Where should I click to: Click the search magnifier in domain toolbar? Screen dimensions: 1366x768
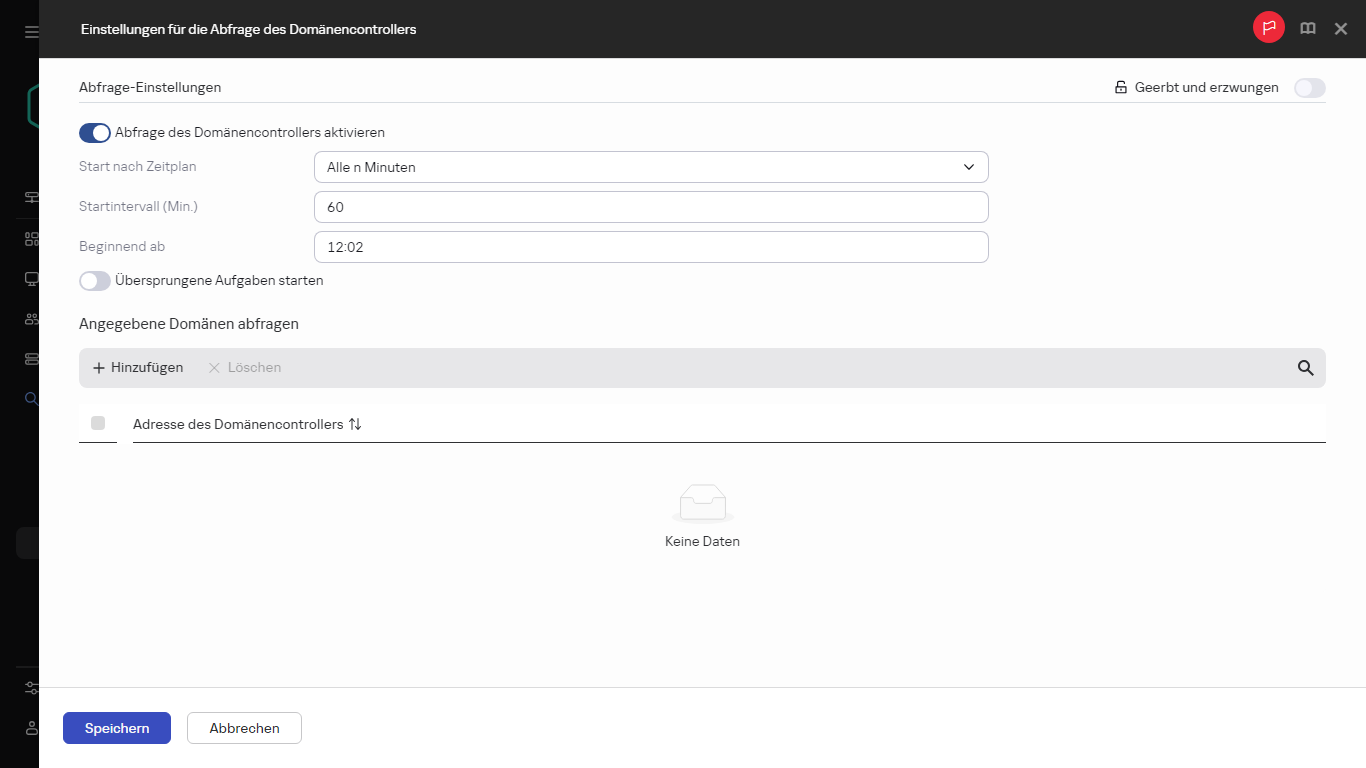tap(1305, 368)
